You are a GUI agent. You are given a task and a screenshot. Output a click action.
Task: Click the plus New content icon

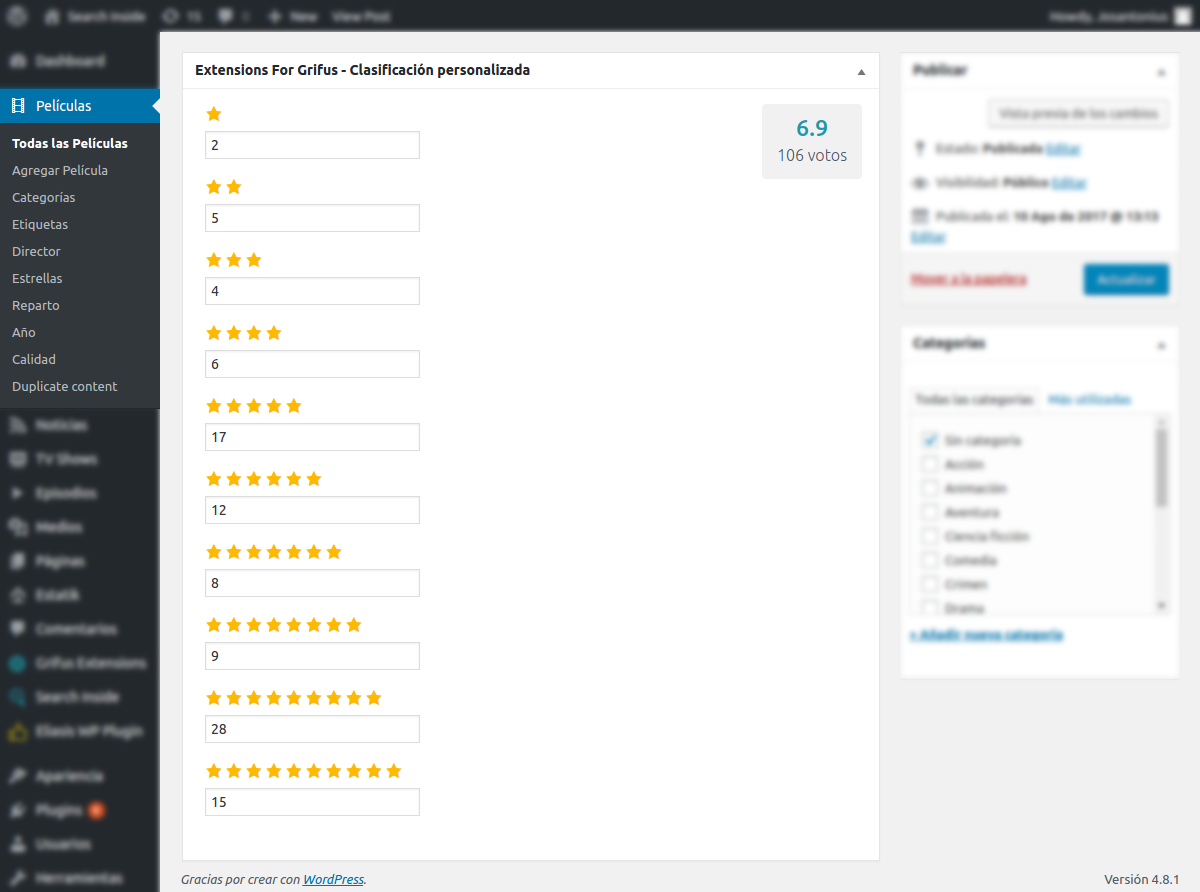point(274,16)
